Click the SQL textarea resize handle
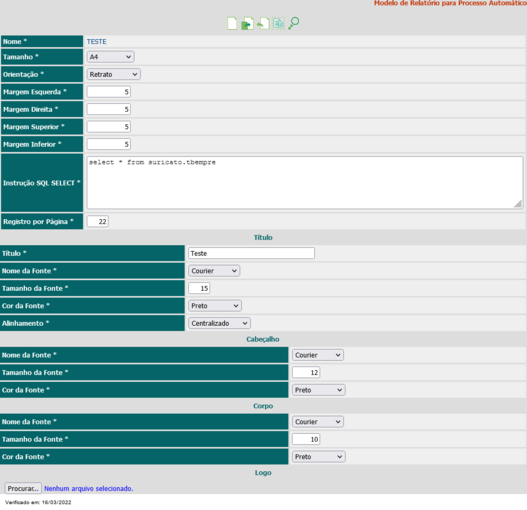 coord(518,204)
